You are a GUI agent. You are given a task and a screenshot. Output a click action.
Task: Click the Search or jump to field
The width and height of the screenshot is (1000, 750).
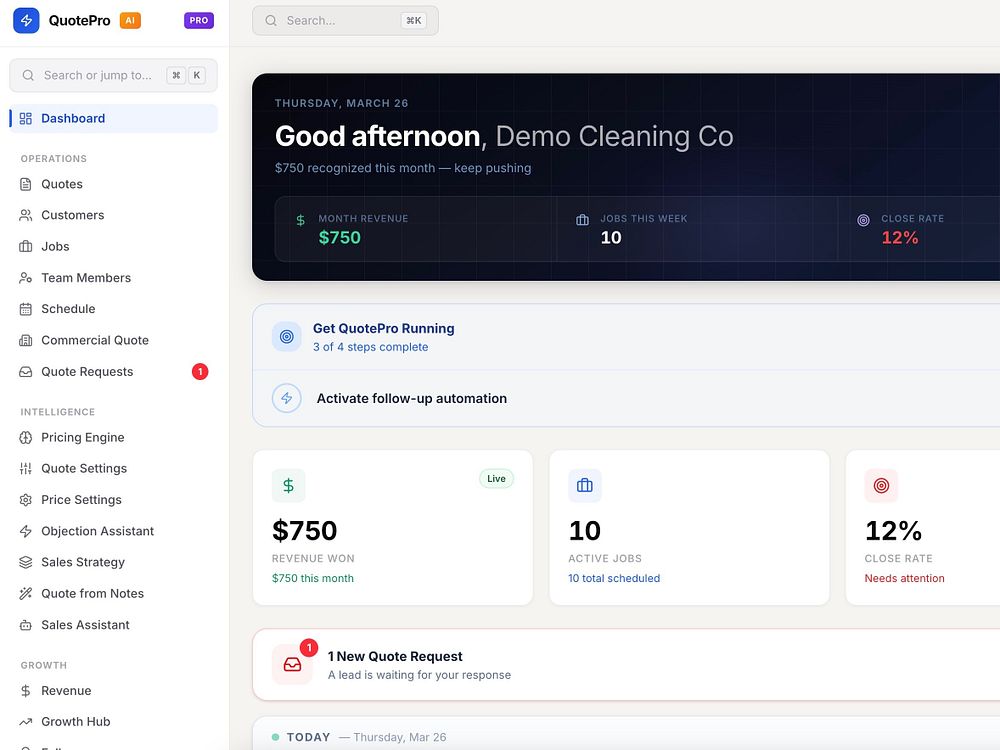click(x=114, y=75)
